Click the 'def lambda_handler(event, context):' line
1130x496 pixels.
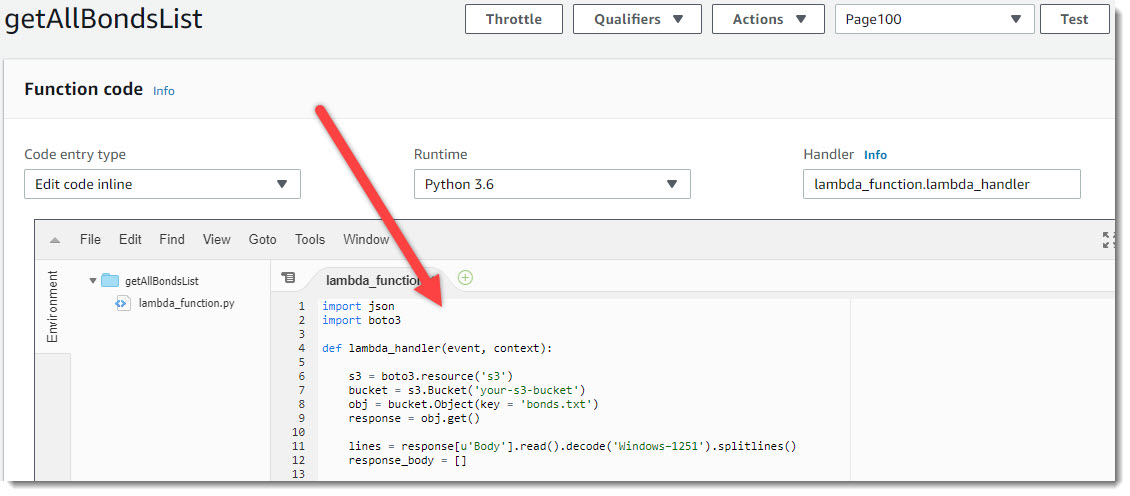point(437,348)
